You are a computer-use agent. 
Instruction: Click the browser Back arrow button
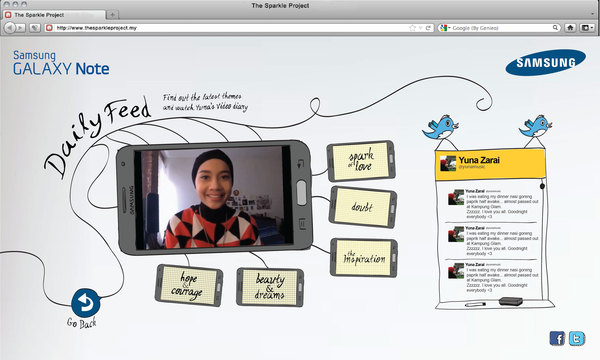point(10,28)
